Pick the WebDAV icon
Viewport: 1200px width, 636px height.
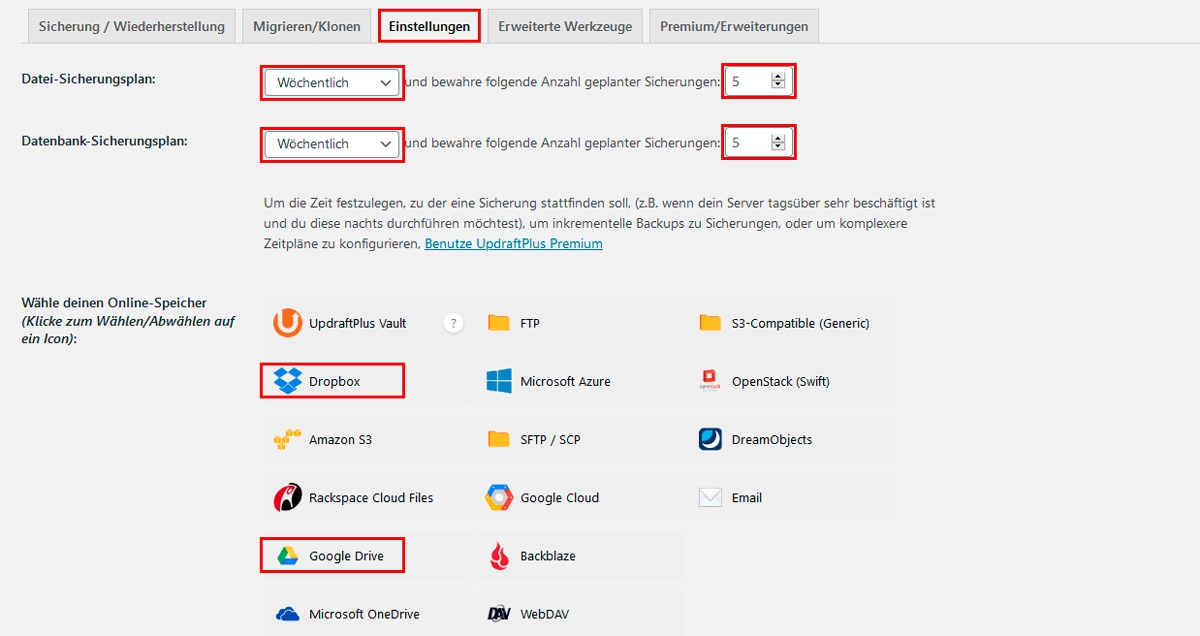click(499, 614)
